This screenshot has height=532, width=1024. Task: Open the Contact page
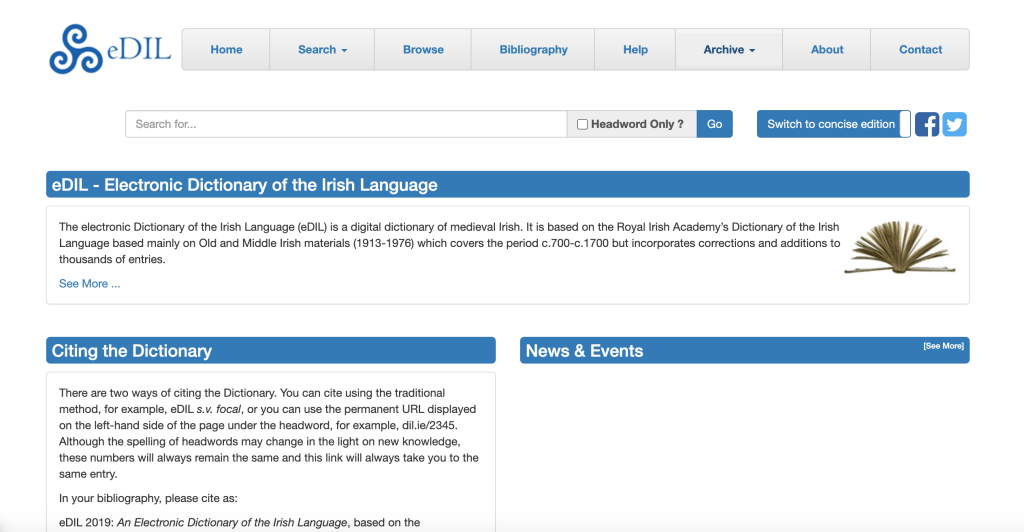click(920, 49)
